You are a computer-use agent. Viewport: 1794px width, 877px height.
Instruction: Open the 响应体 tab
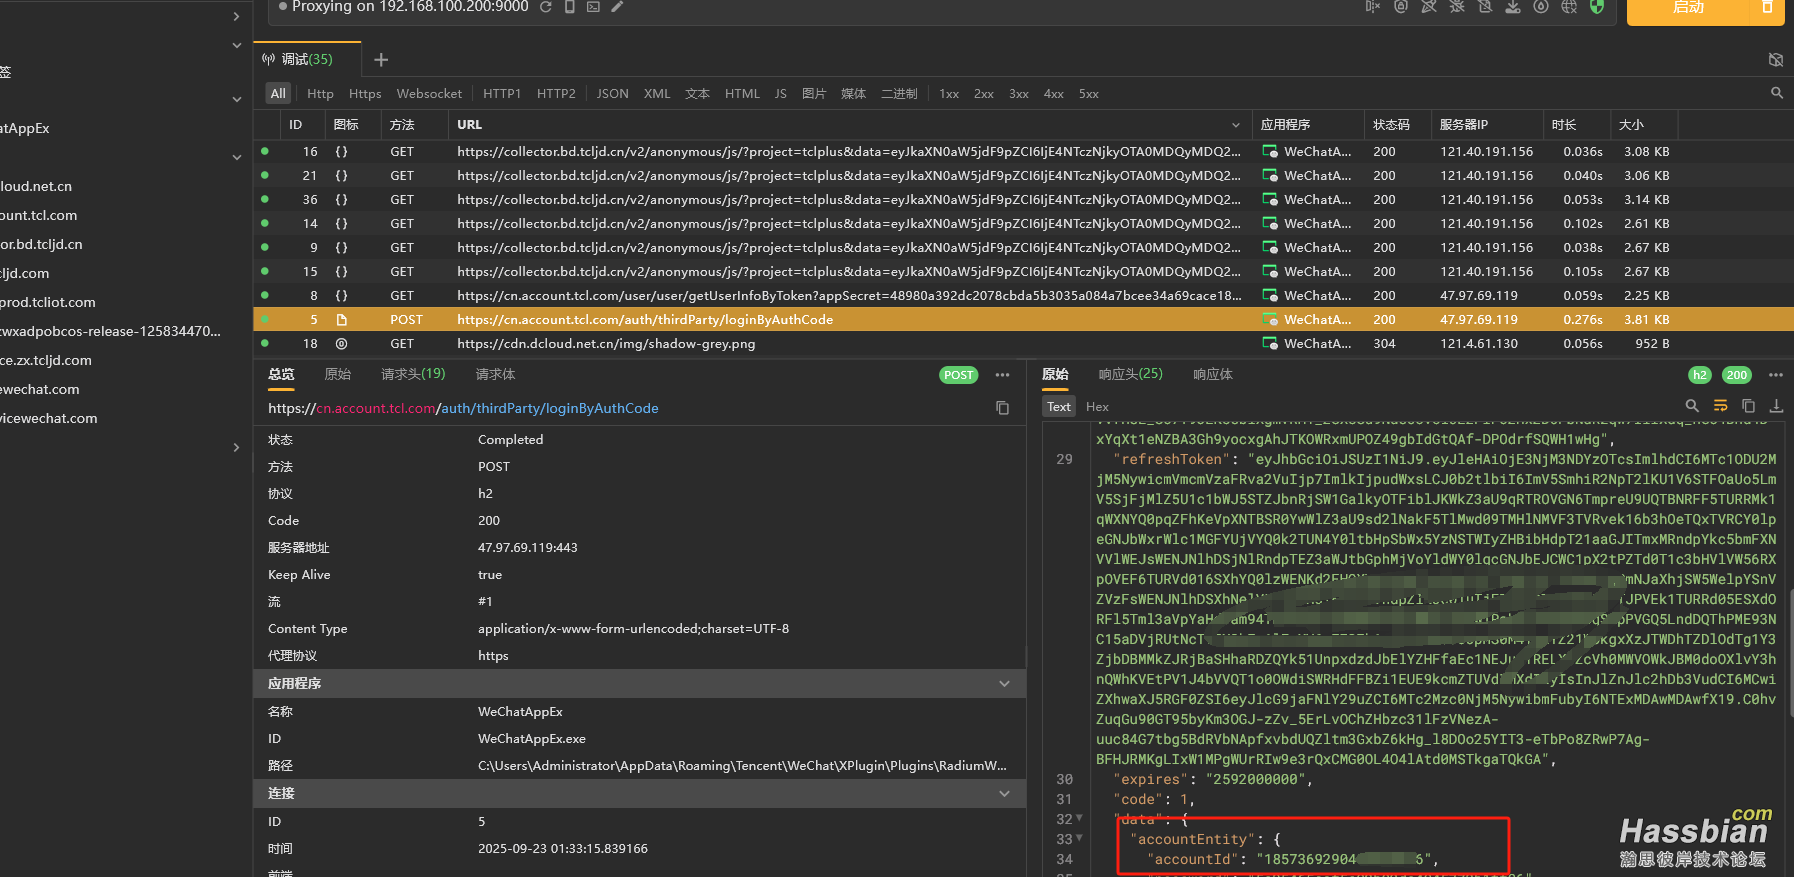pos(1212,375)
